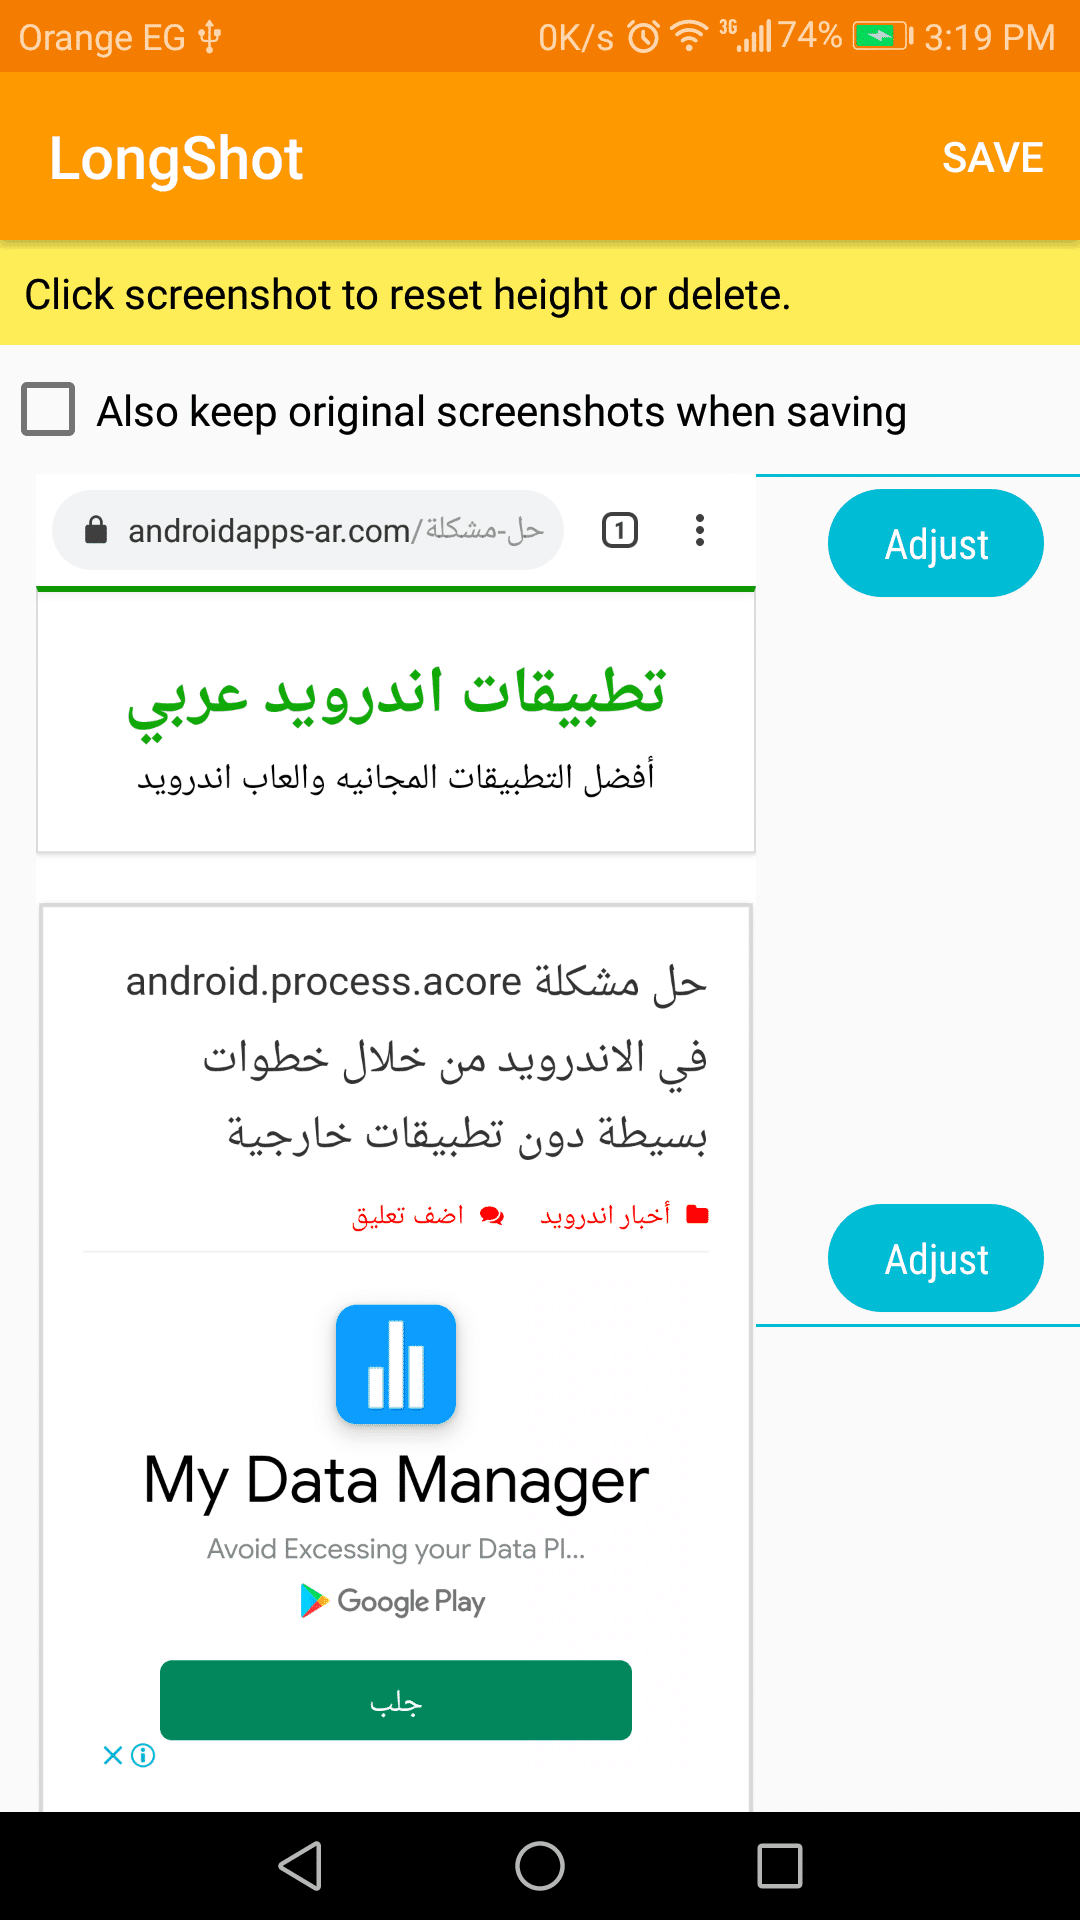Tap the green جلب install button
Viewport: 1080px width, 1920px height.
pos(396,1700)
